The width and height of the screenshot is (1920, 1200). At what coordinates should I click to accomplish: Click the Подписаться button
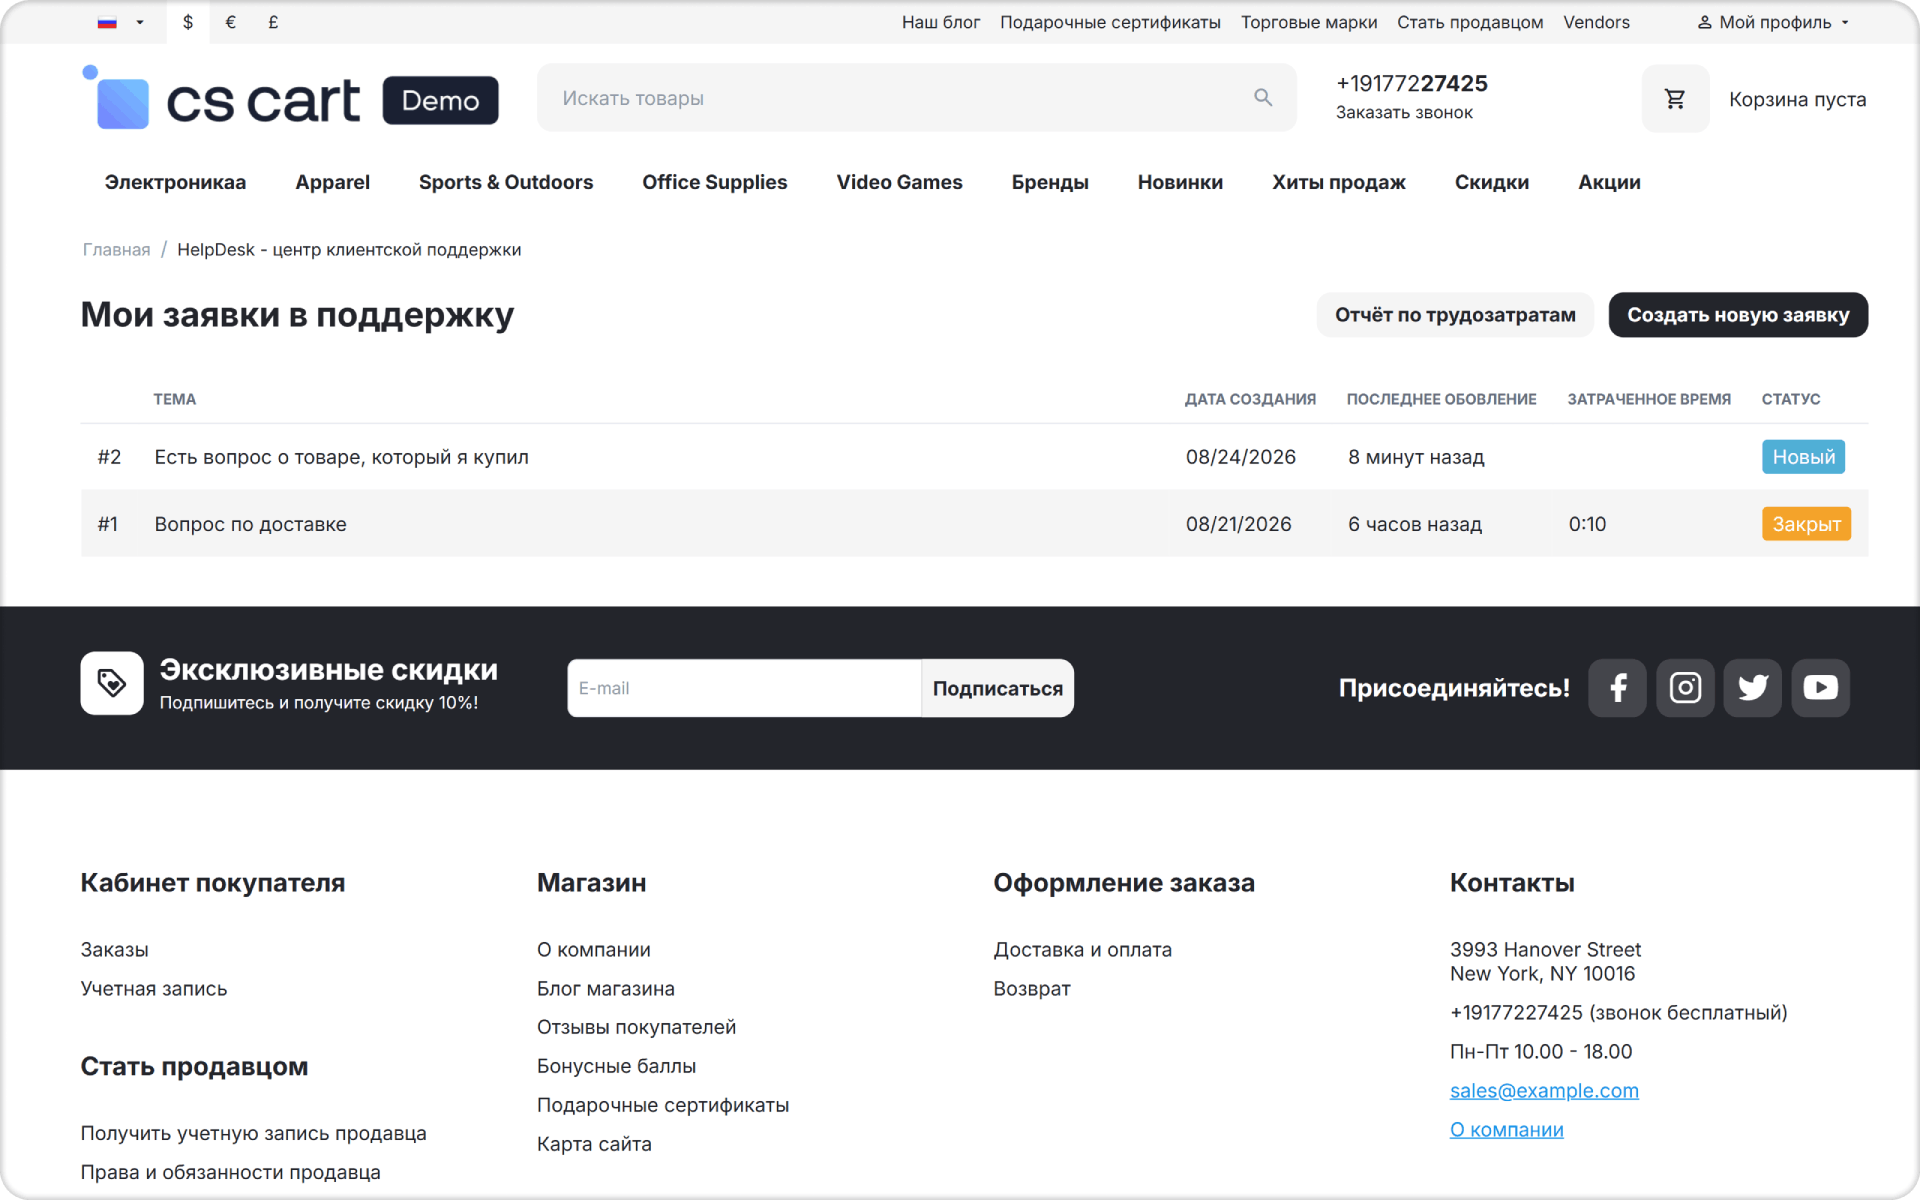pyautogui.click(x=997, y=688)
